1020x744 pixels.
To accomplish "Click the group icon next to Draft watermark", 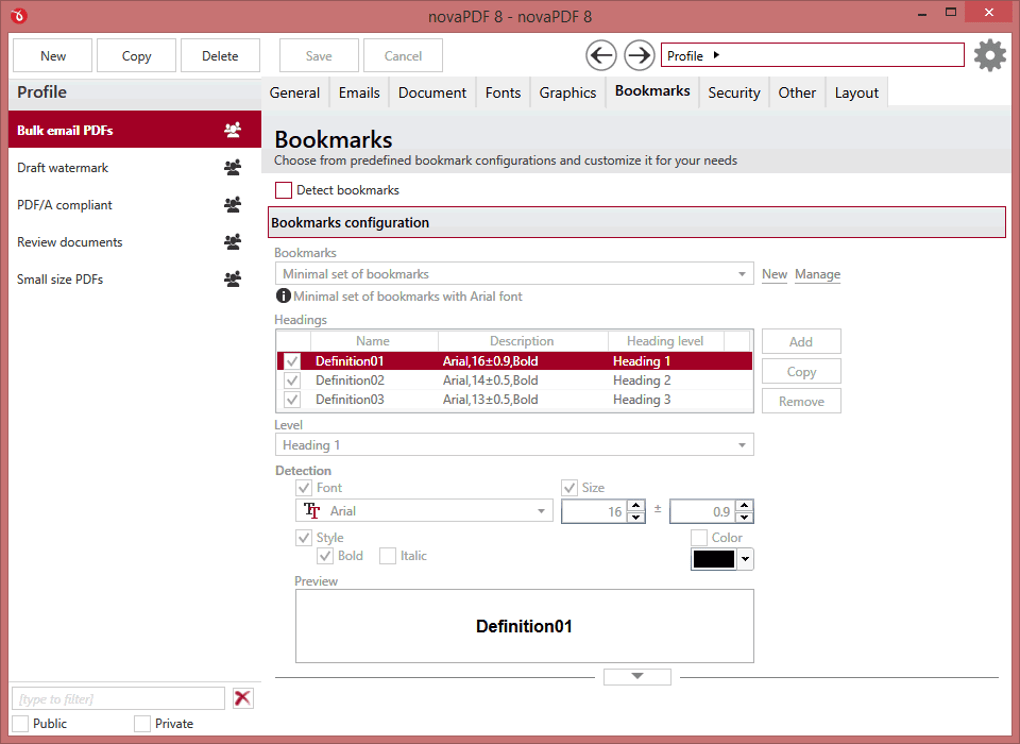I will pyautogui.click(x=232, y=168).
